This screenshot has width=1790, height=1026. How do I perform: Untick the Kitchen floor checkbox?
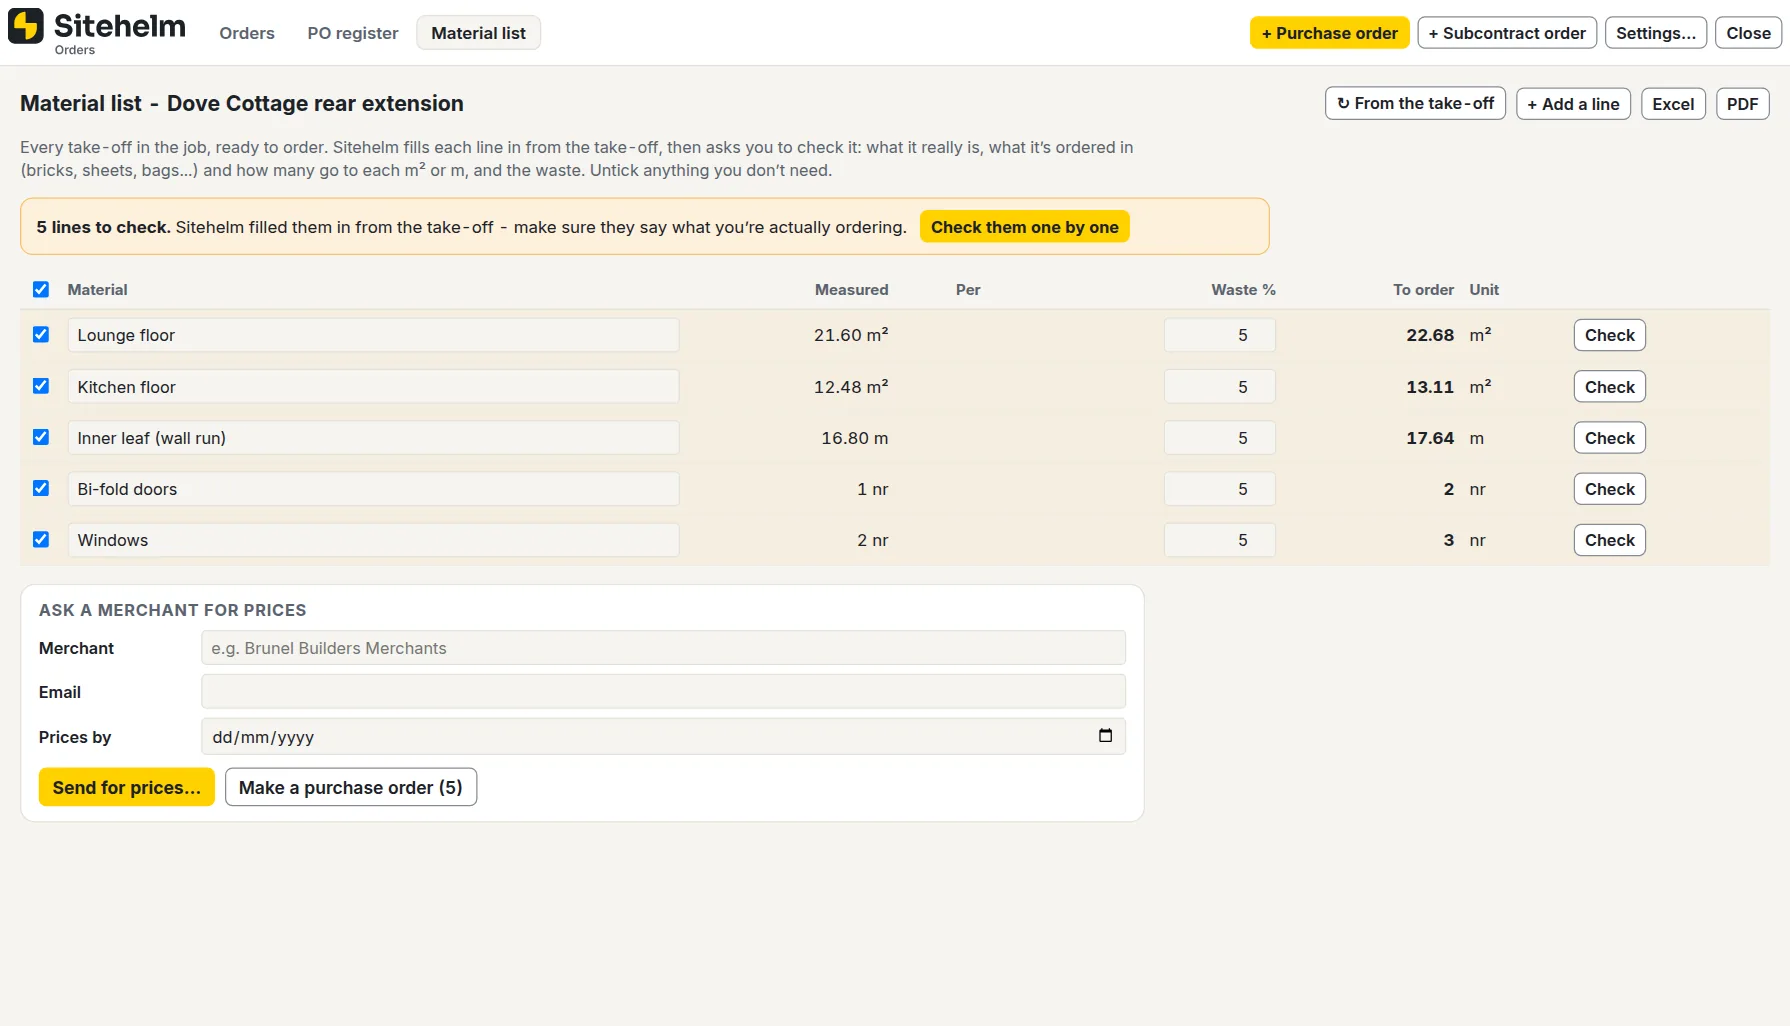click(x=41, y=386)
